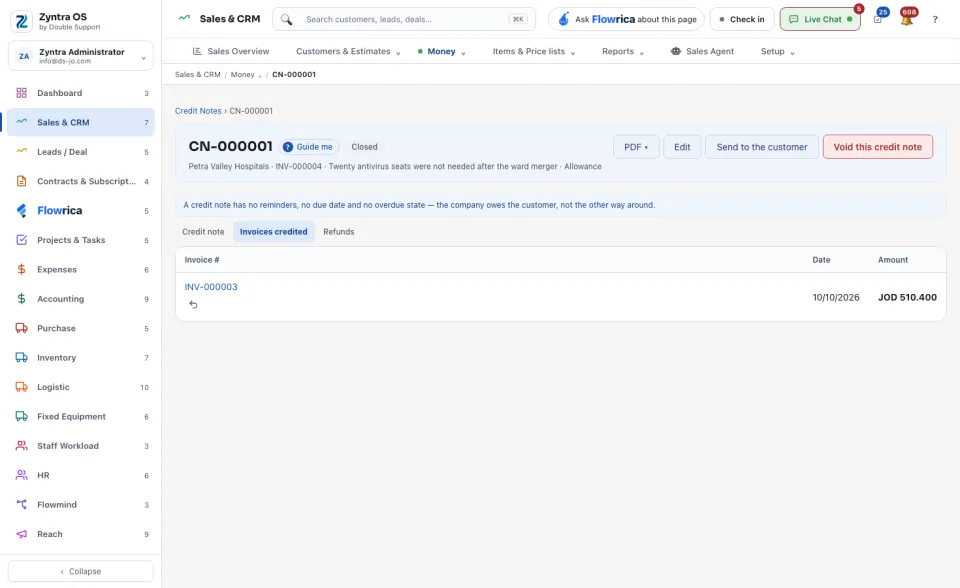Open Inventory in the sidebar

click(x=81, y=357)
